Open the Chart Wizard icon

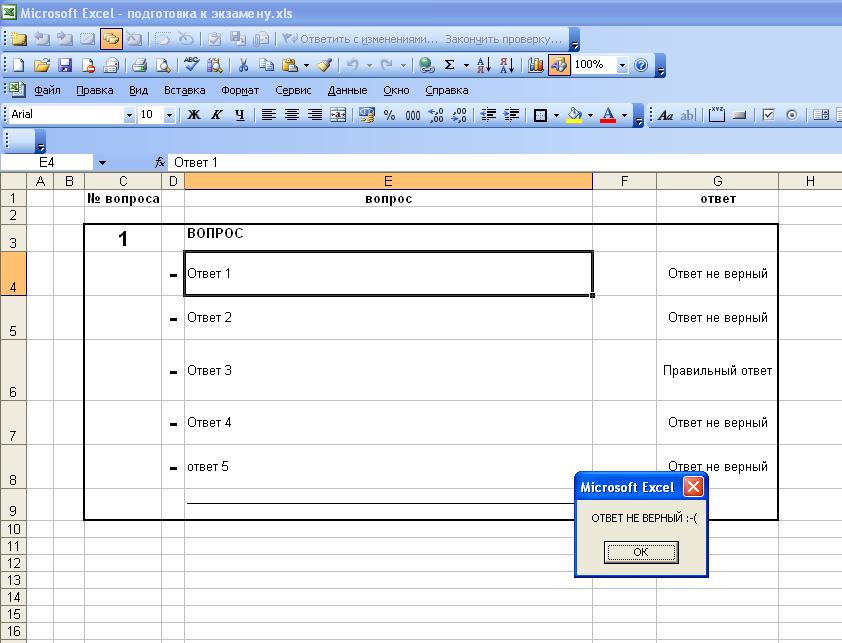tap(536, 65)
